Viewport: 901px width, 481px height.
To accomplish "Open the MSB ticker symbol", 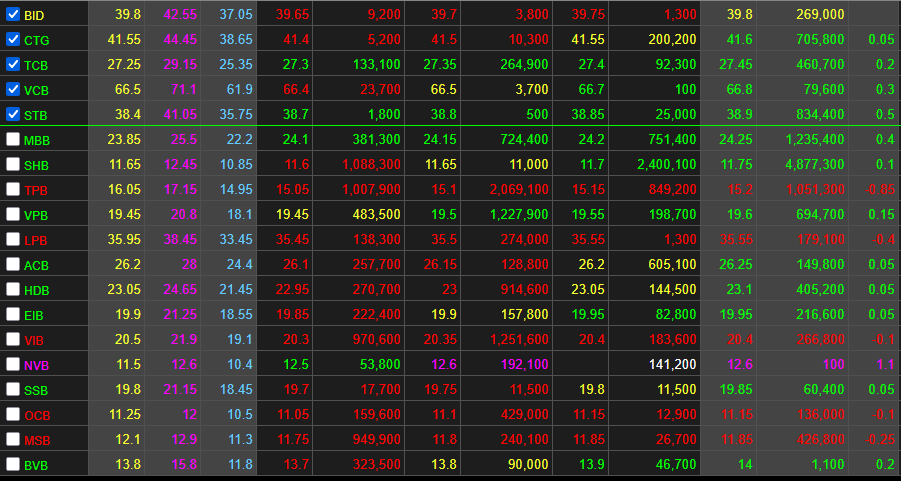I will coord(37,441).
